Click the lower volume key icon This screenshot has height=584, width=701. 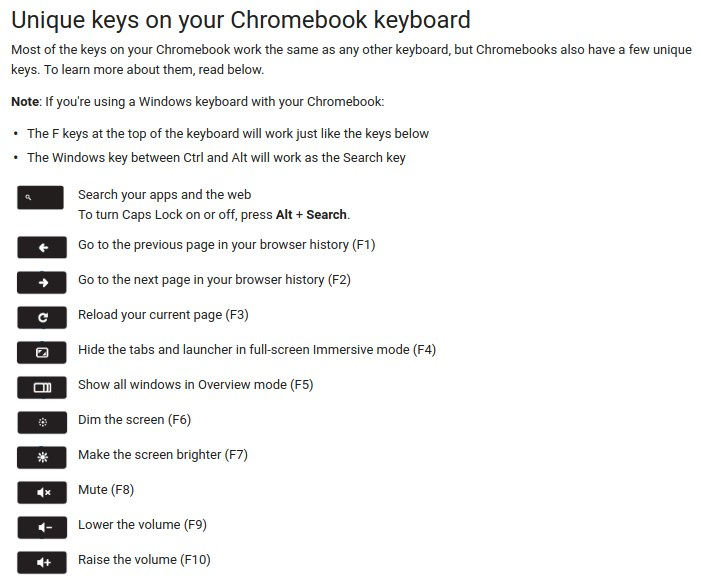coord(42,527)
